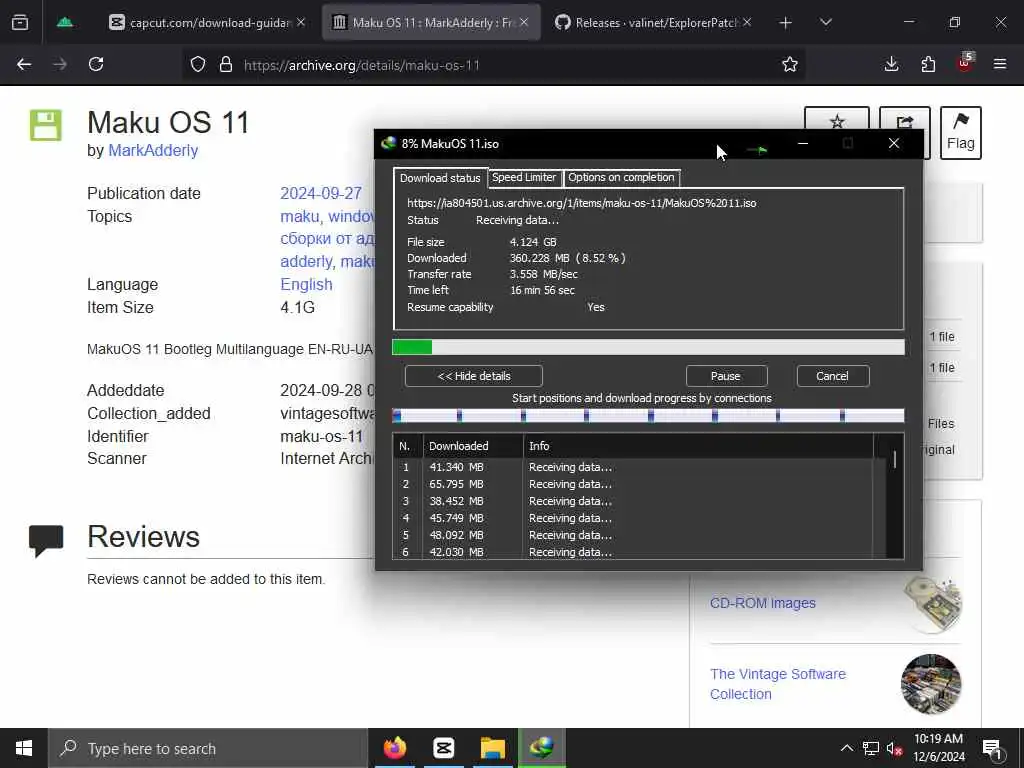
Task: Select connection row 3 with 38.452 MB
Action: (633, 501)
